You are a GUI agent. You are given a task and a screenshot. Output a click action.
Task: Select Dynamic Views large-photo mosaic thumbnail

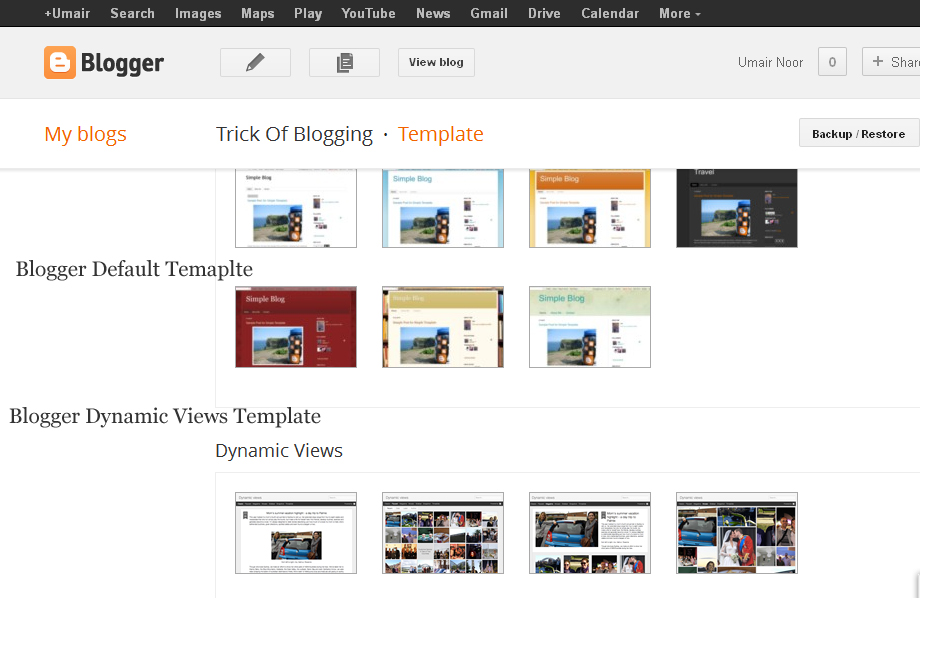pos(737,533)
